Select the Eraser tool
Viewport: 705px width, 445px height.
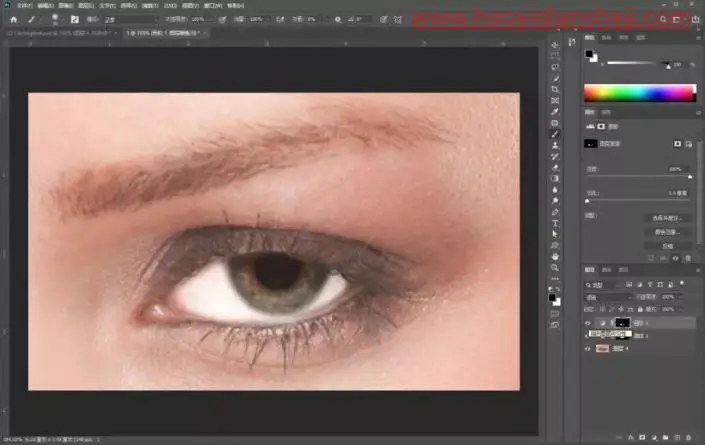555,168
